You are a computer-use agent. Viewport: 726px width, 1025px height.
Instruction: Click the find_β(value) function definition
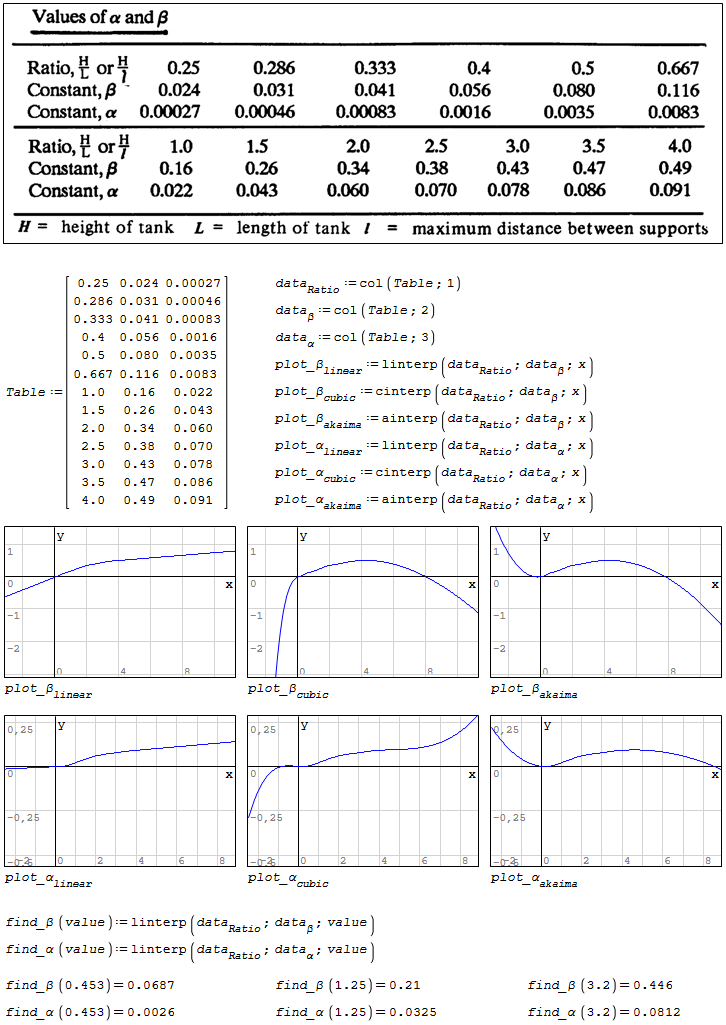(190, 924)
